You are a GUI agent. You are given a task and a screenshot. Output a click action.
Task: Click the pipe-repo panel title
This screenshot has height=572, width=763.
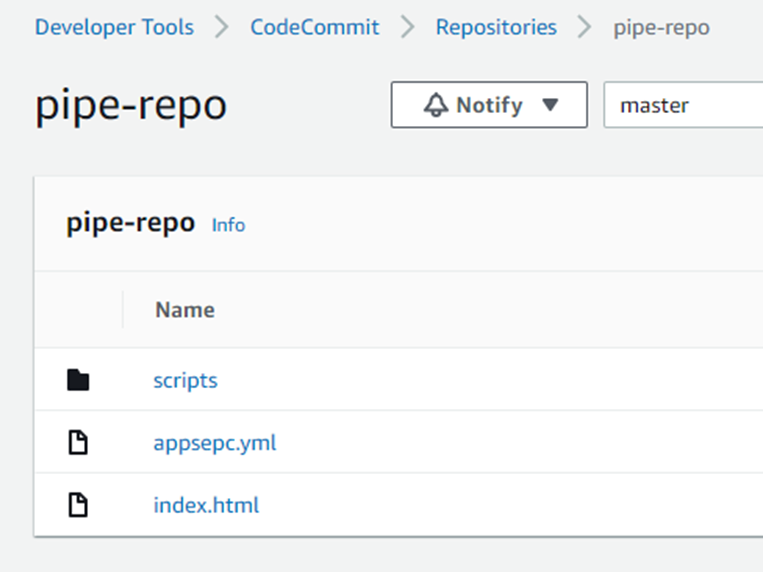pos(130,223)
